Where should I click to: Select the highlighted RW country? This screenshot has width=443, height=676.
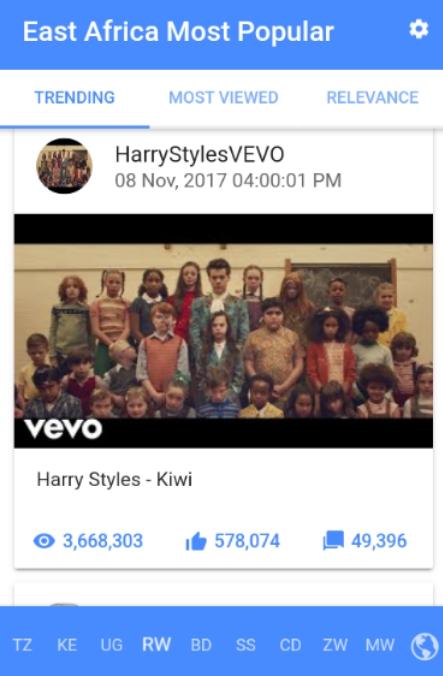tap(156, 645)
